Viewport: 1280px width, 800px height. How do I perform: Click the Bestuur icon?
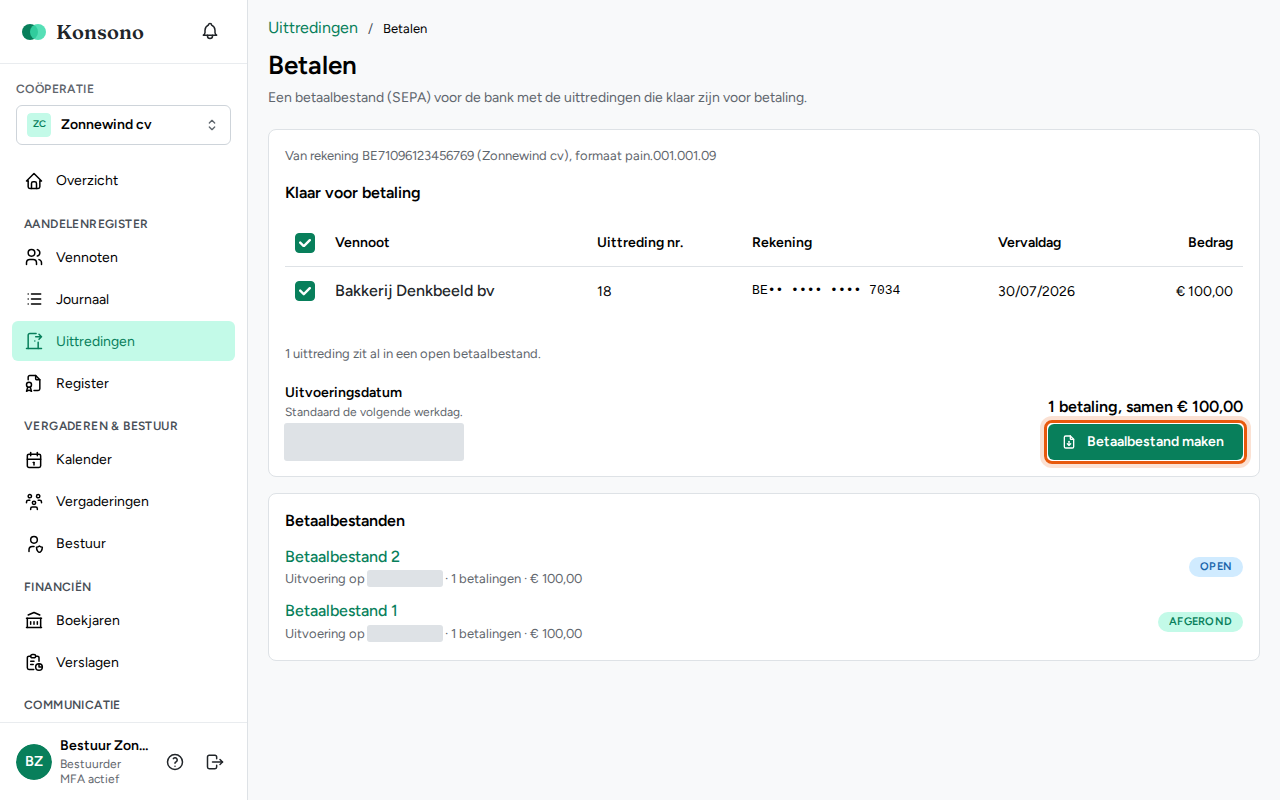click(x=34, y=544)
